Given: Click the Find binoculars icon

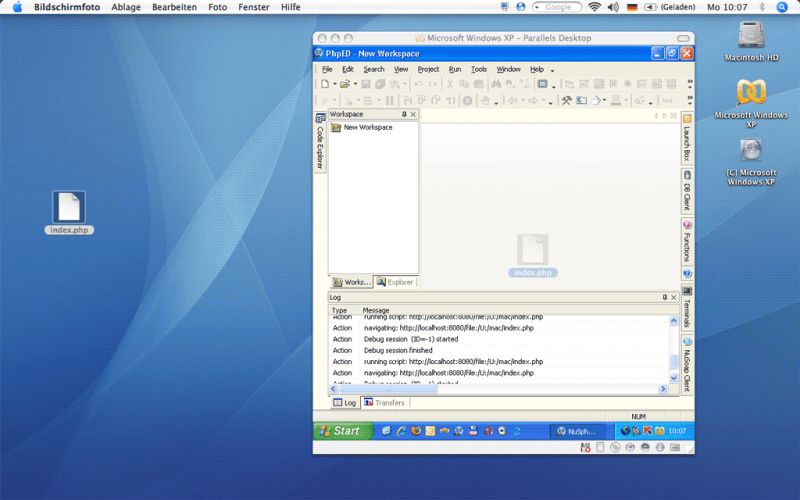Looking at the screenshot, I should coord(495,84).
